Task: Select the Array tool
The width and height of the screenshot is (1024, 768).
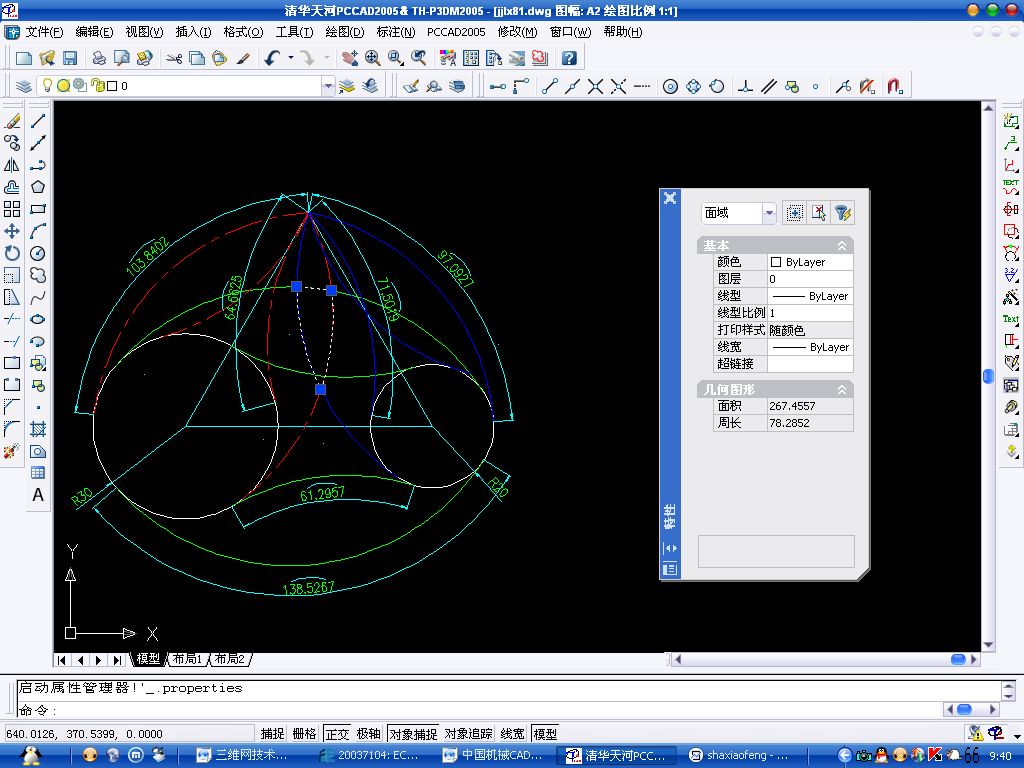Action: [12, 209]
